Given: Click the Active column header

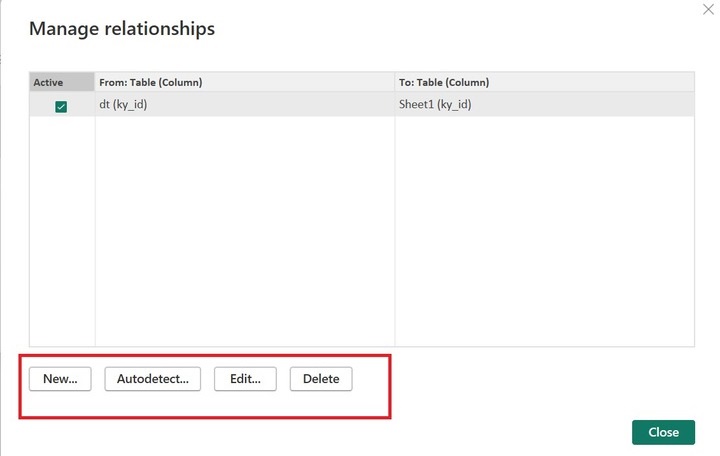Looking at the screenshot, I should tap(48, 82).
